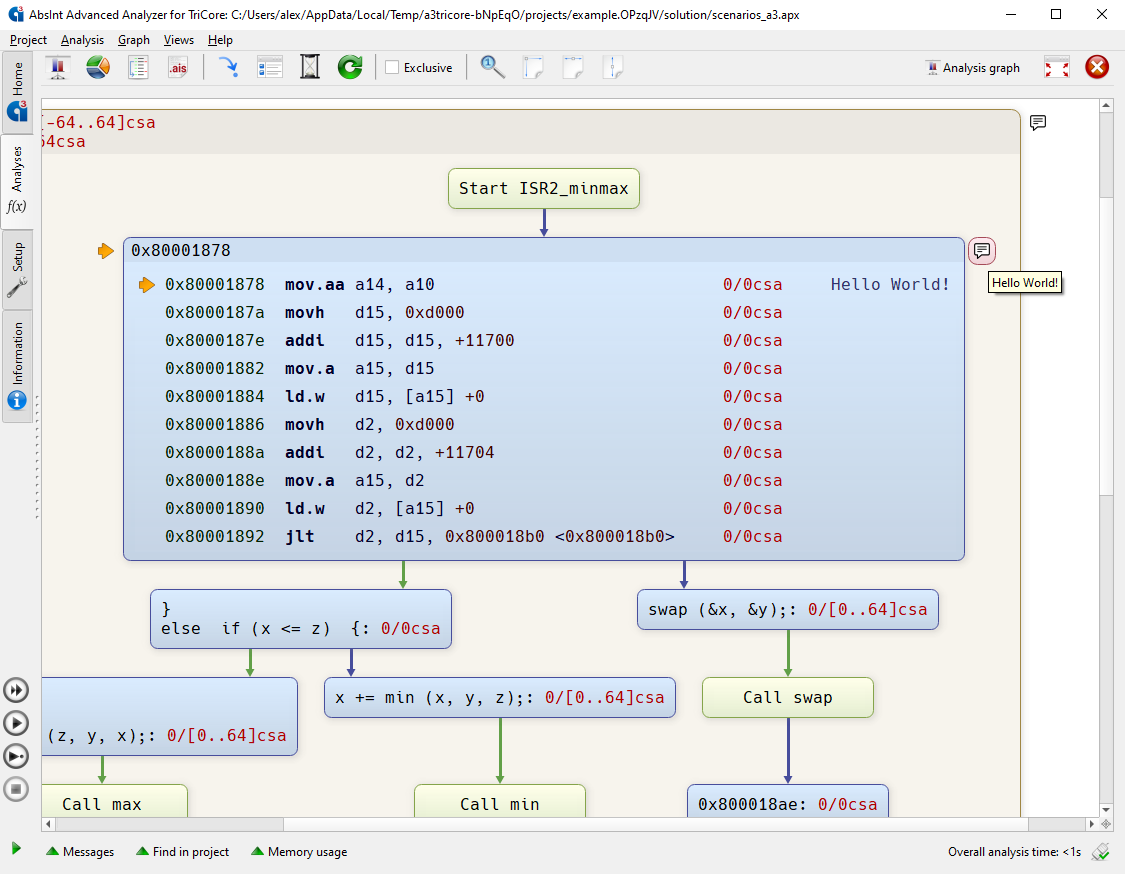Click the fast-forward run button
Image resolution: width=1125 pixels, height=874 pixels.
tap(16, 690)
